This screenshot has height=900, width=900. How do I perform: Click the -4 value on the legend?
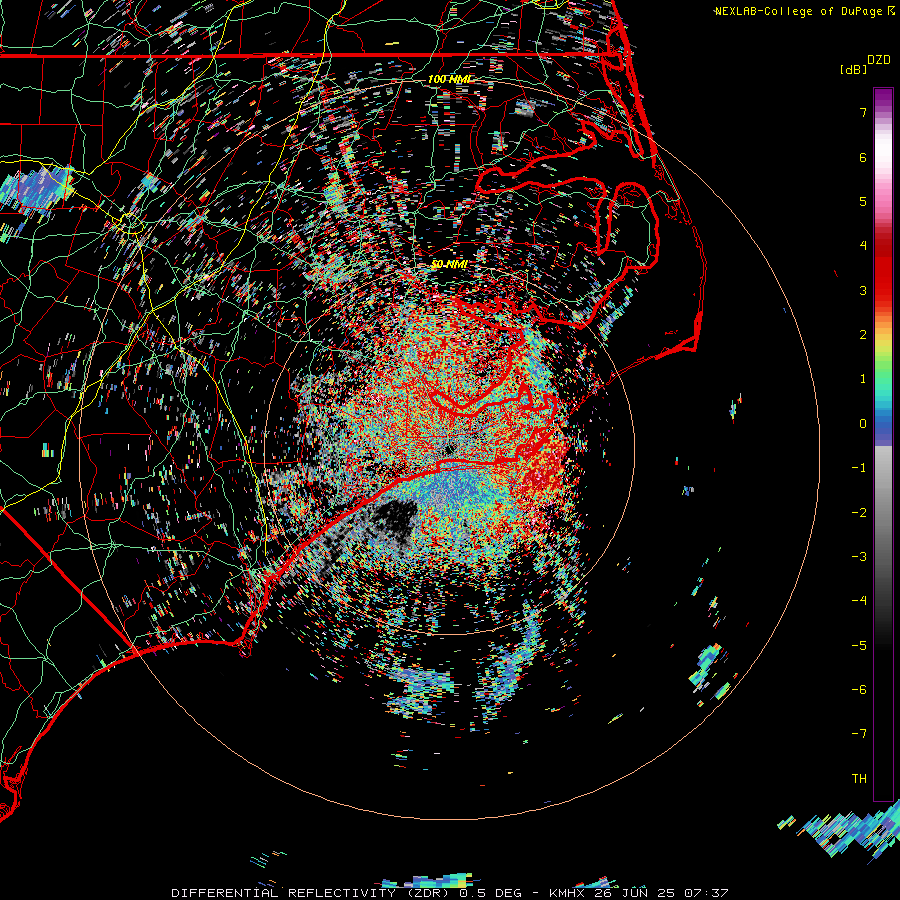click(x=859, y=600)
